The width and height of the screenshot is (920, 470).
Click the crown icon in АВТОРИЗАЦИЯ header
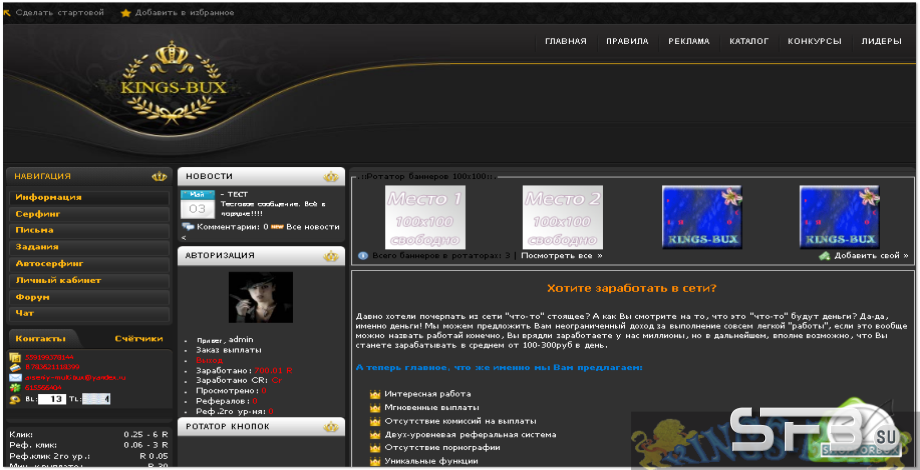tap(332, 256)
